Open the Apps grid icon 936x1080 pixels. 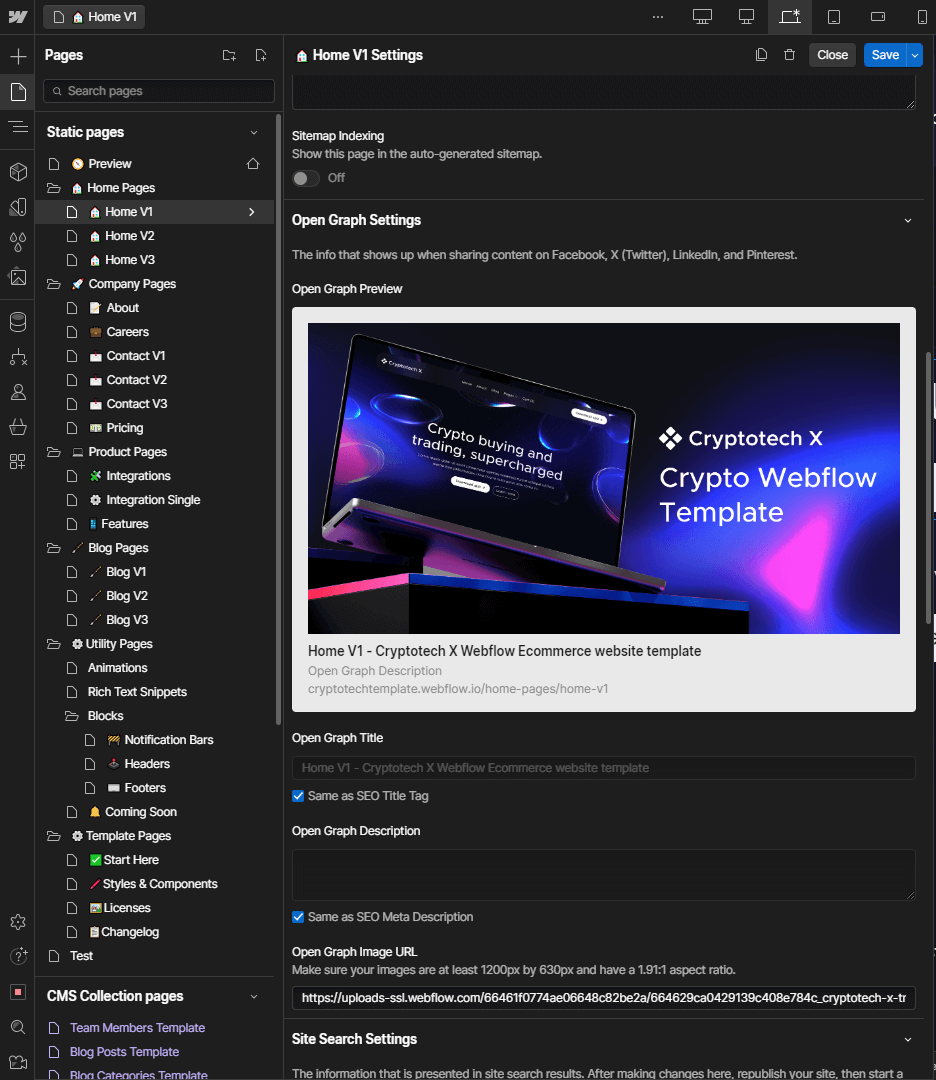(18, 461)
